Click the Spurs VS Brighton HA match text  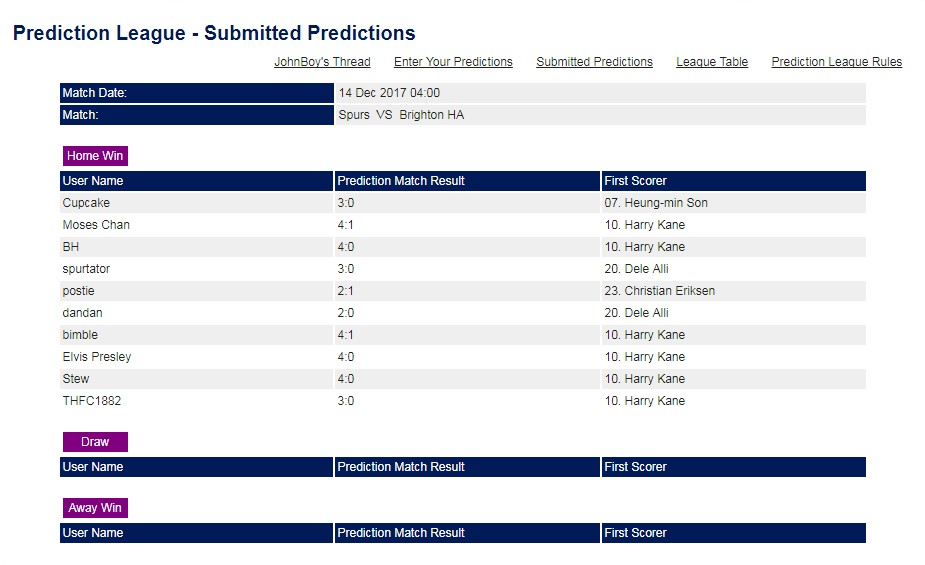coord(401,115)
